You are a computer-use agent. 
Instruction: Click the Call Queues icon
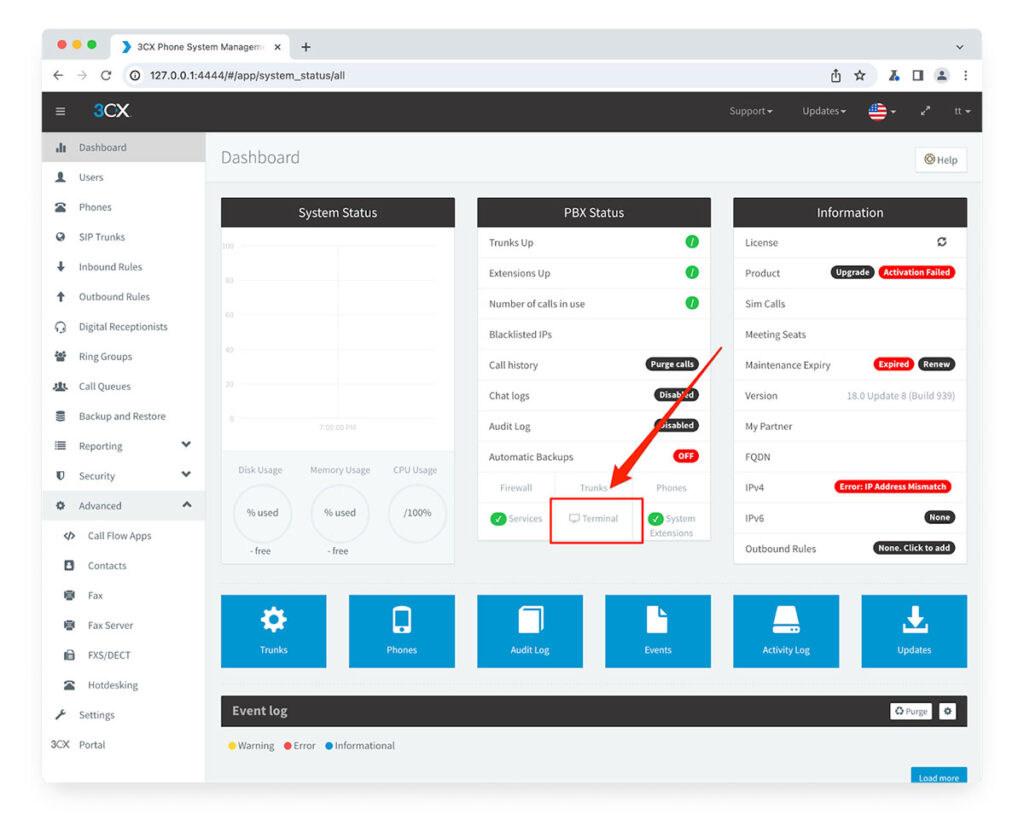coord(60,386)
